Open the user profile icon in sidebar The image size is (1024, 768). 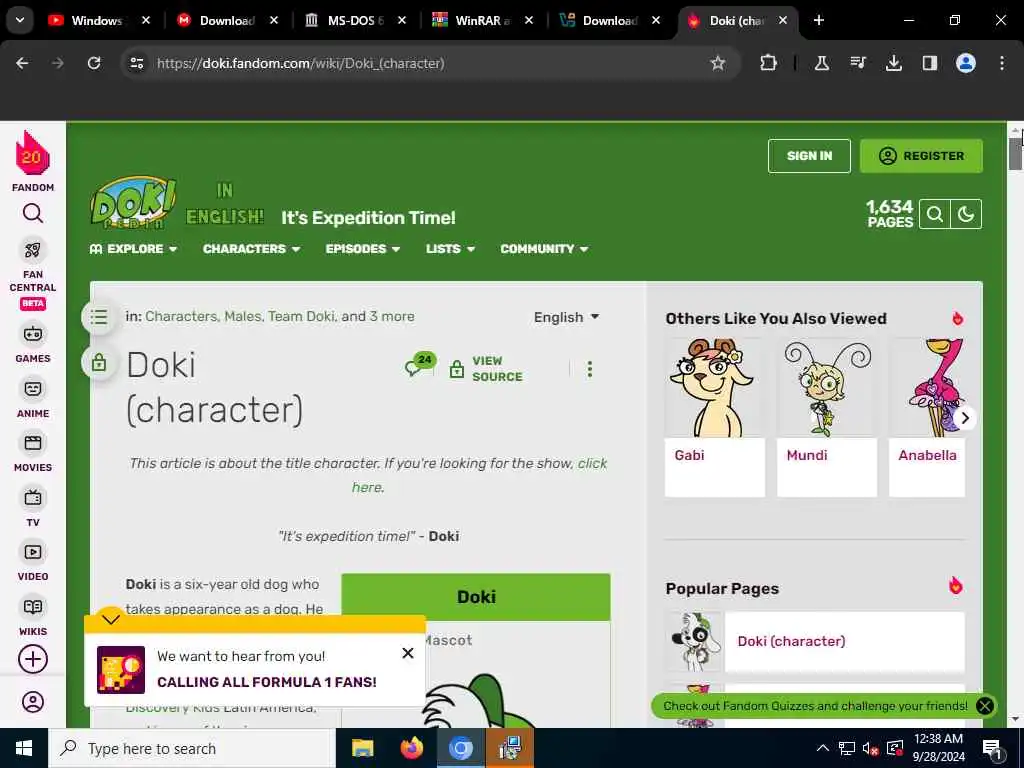point(33,702)
